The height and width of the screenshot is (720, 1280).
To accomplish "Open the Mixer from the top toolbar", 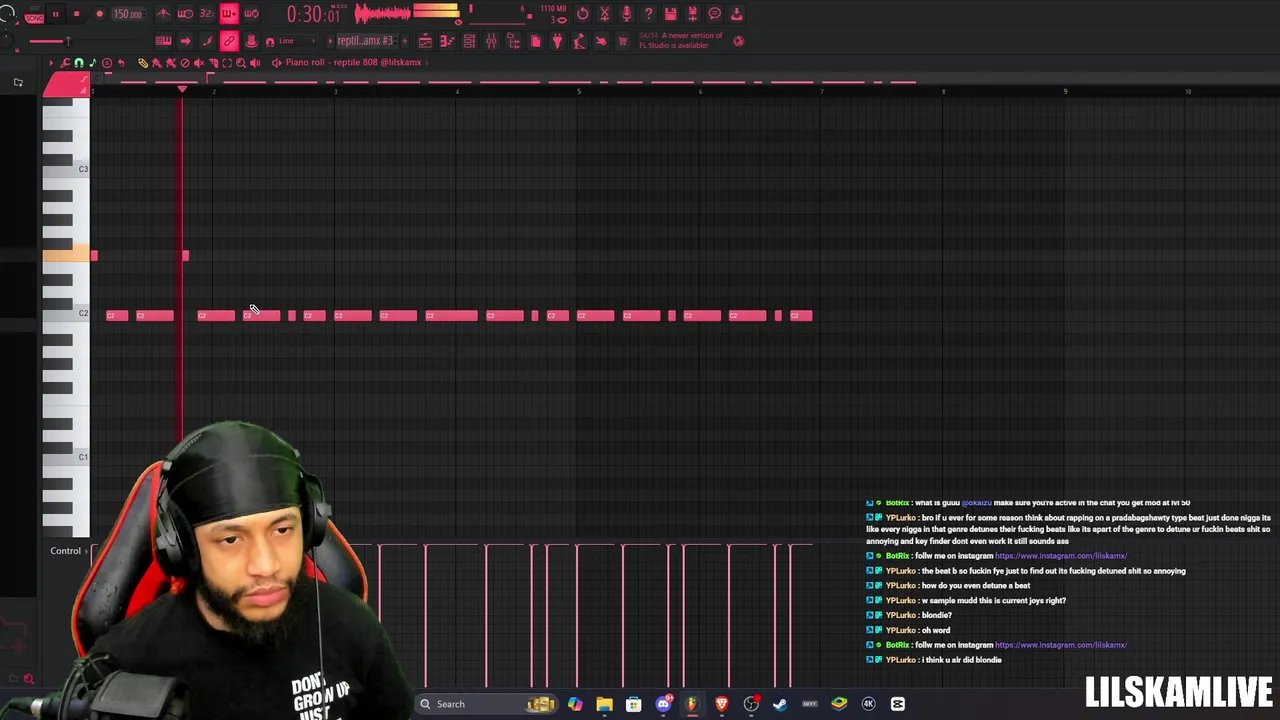I will pos(491,41).
